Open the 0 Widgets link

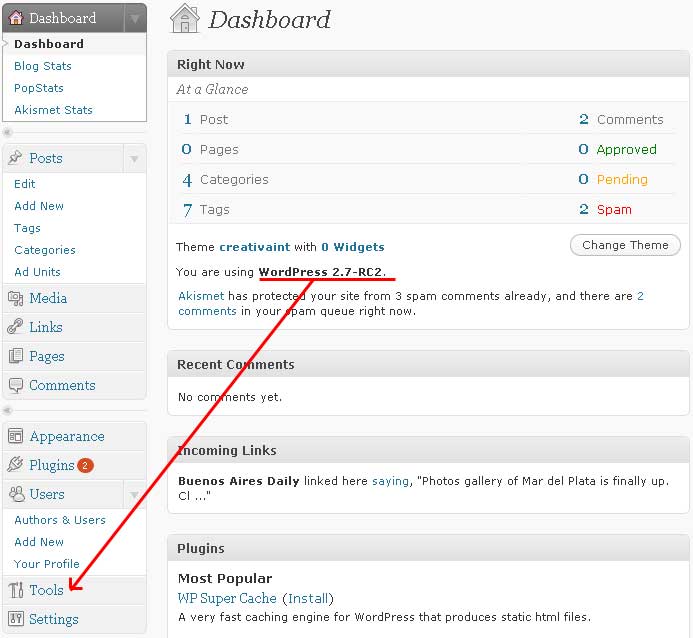pyautogui.click(x=353, y=247)
